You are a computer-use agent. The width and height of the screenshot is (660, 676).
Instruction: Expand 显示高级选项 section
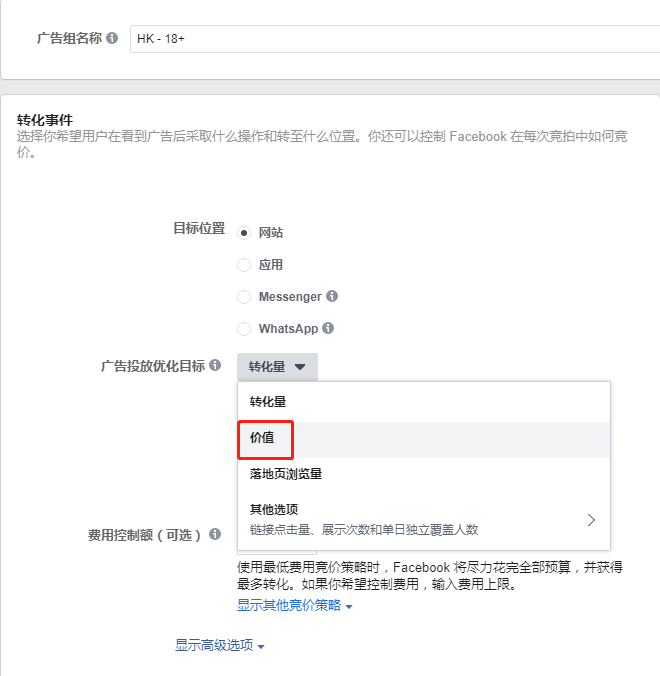(219, 646)
